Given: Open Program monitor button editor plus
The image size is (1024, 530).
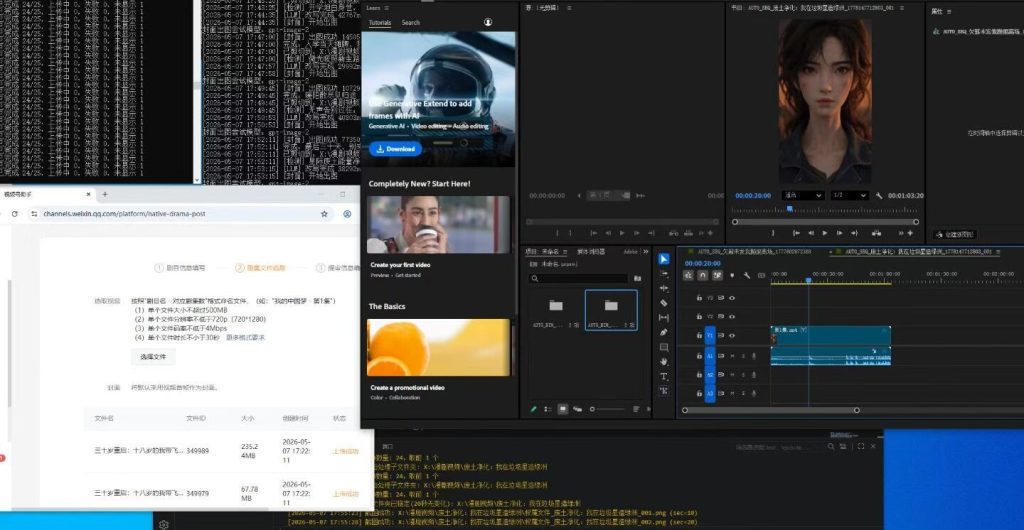Looking at the screenshot, I should (x=910, y=233).
